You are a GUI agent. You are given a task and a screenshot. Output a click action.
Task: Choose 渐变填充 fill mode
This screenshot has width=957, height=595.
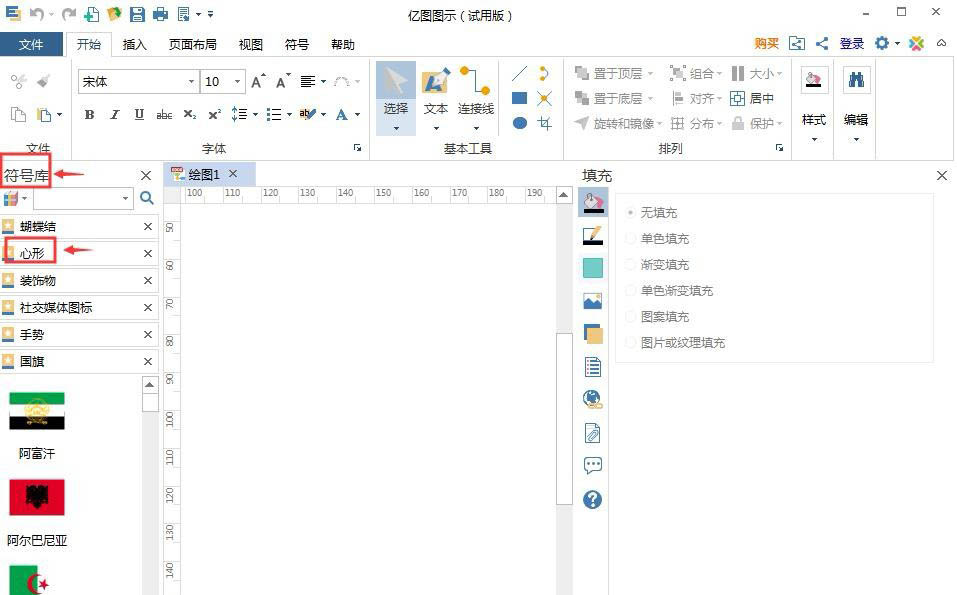click(x=662, y=264)
